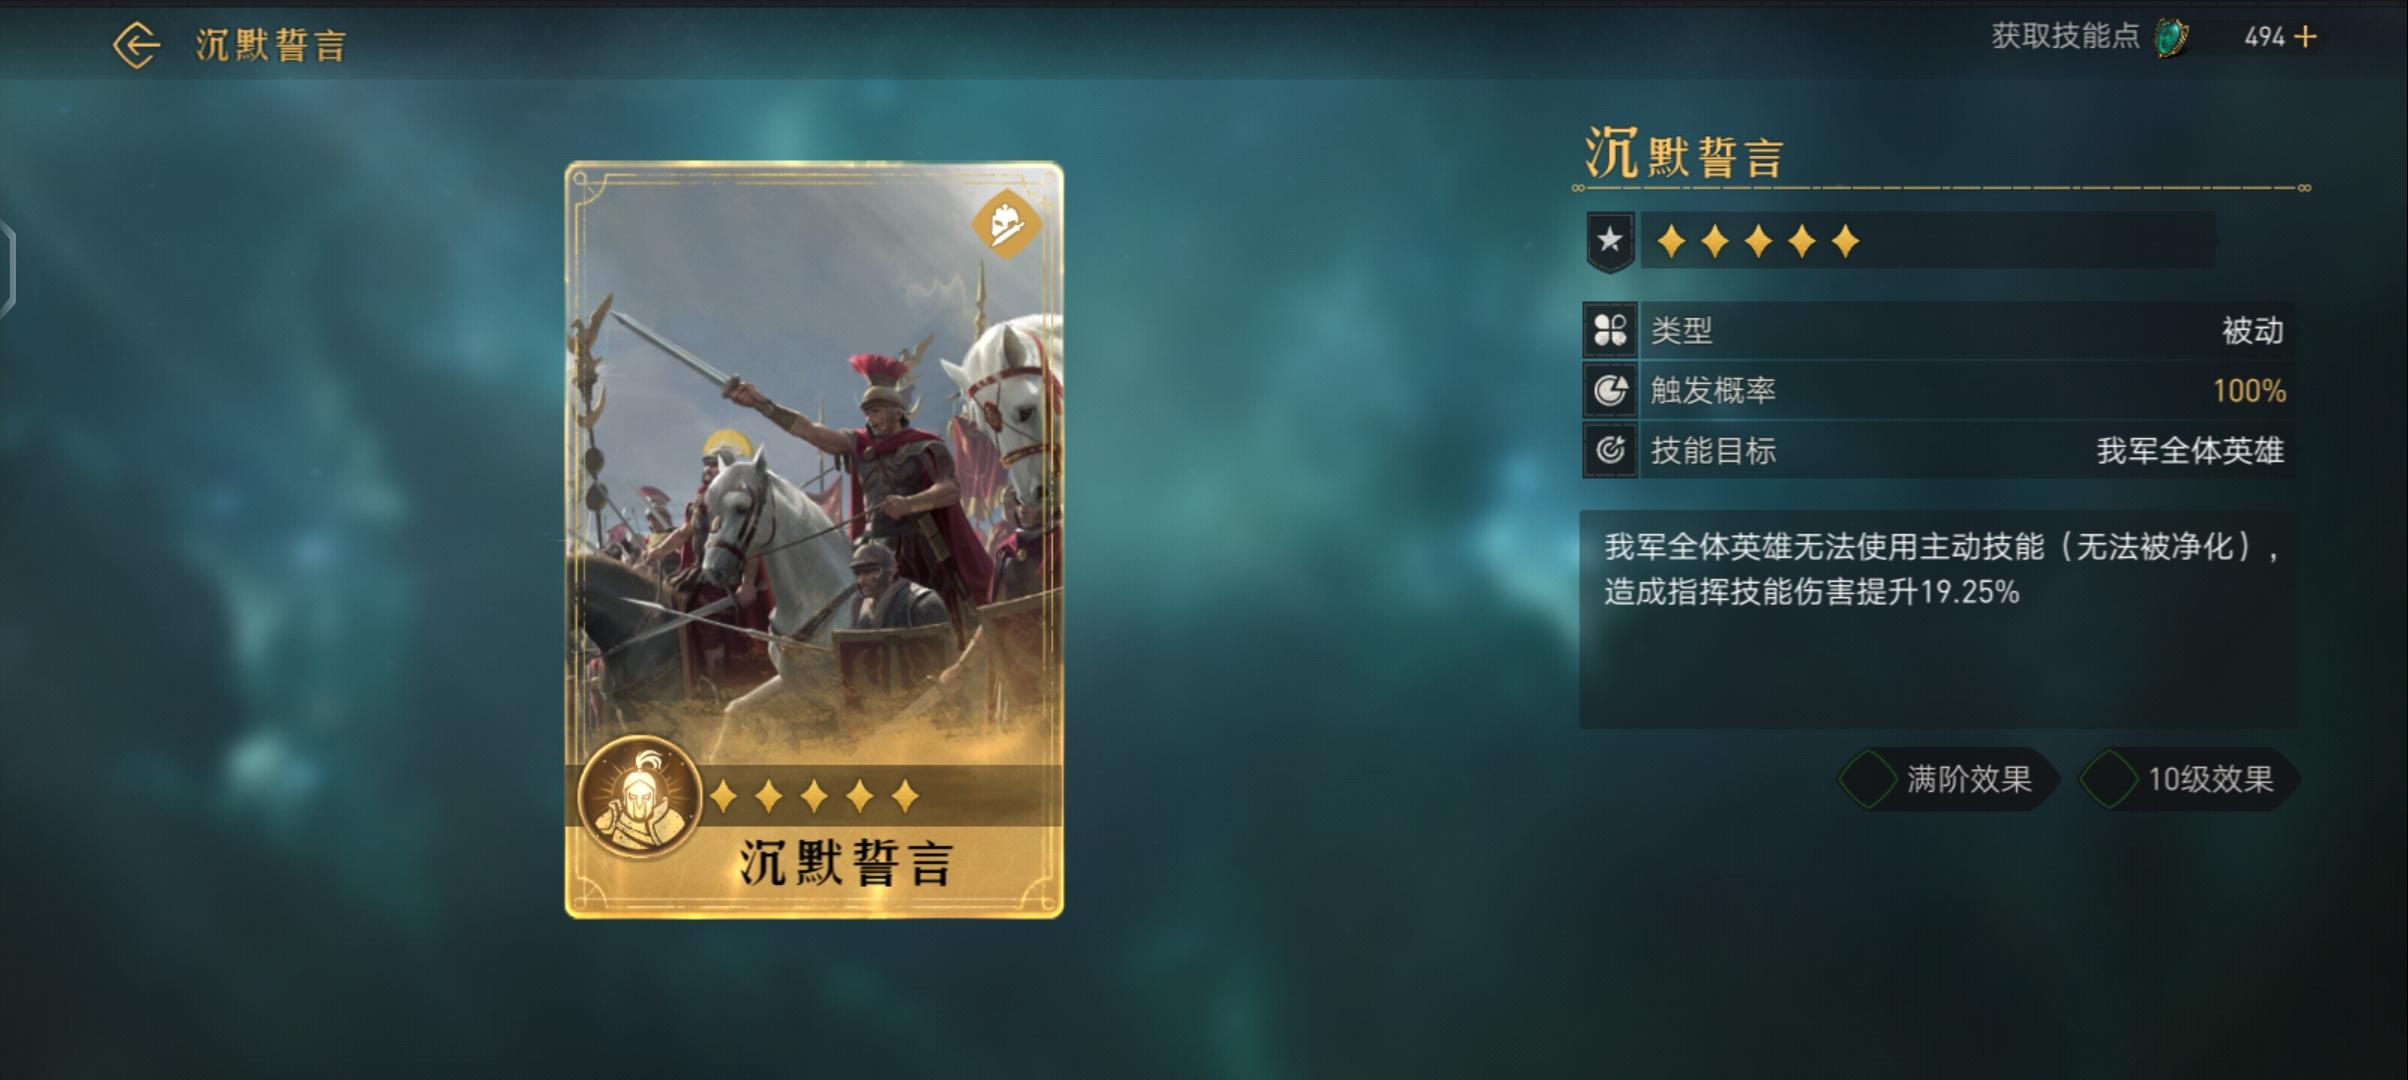Click the 技能目标 target icon
The height and width of the screenshot is (1080, 2408).
pos(1610,450)
